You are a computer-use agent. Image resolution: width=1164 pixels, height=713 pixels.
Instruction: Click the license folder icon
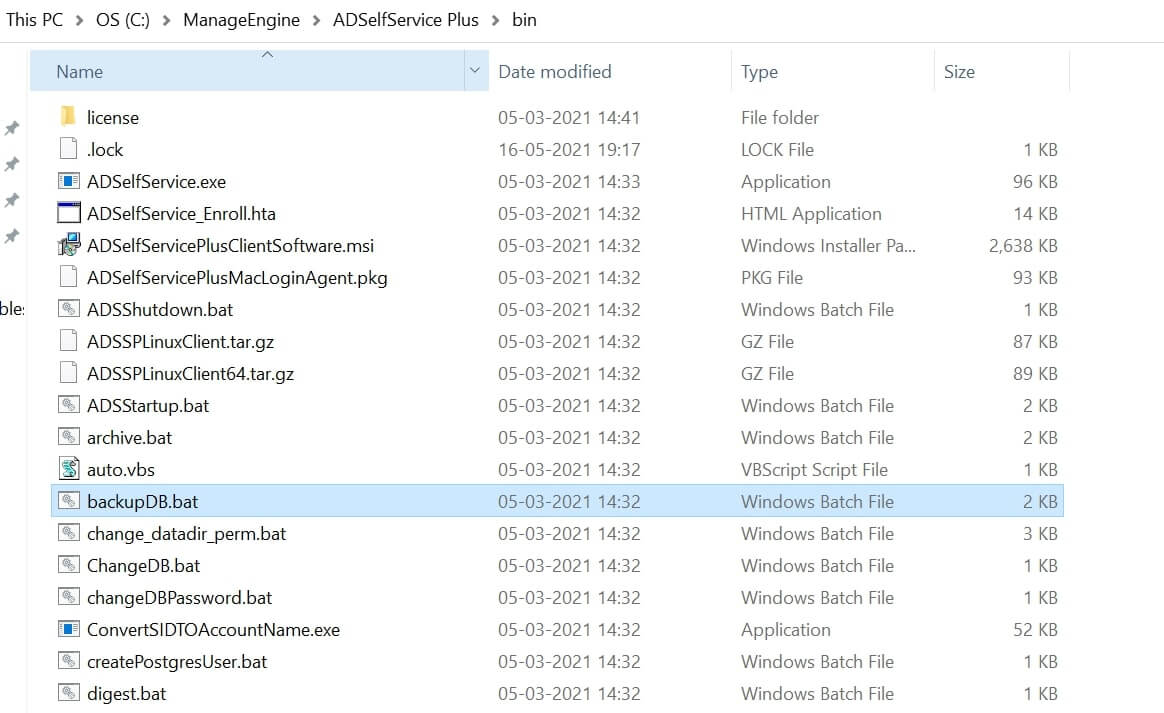tap(70, 117)
